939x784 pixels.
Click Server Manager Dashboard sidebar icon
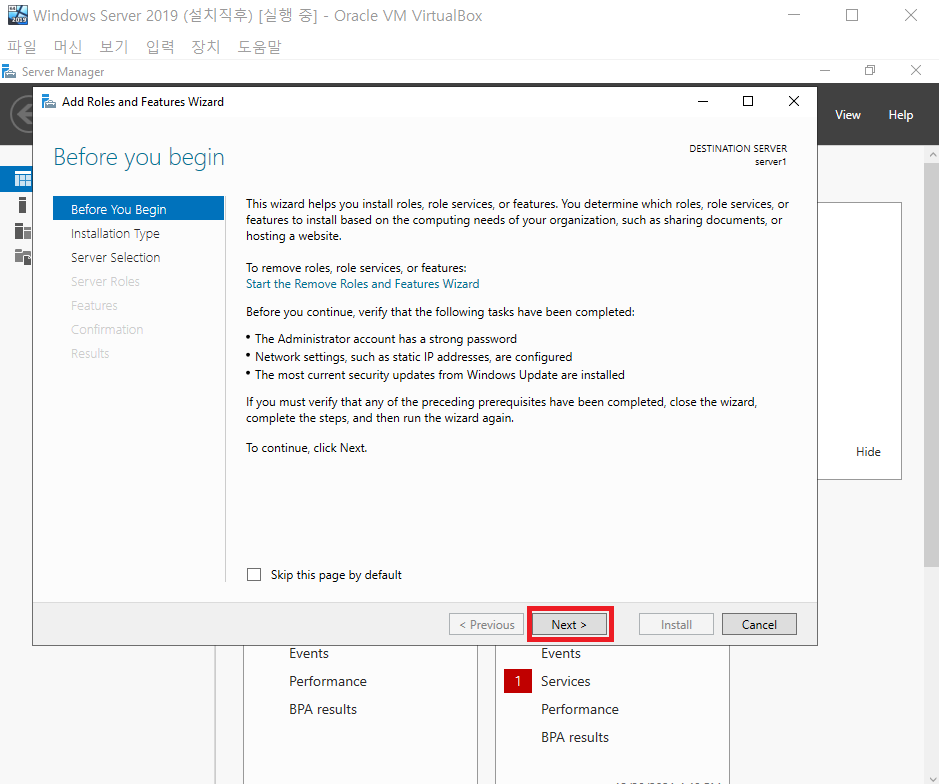click(23, 179)
